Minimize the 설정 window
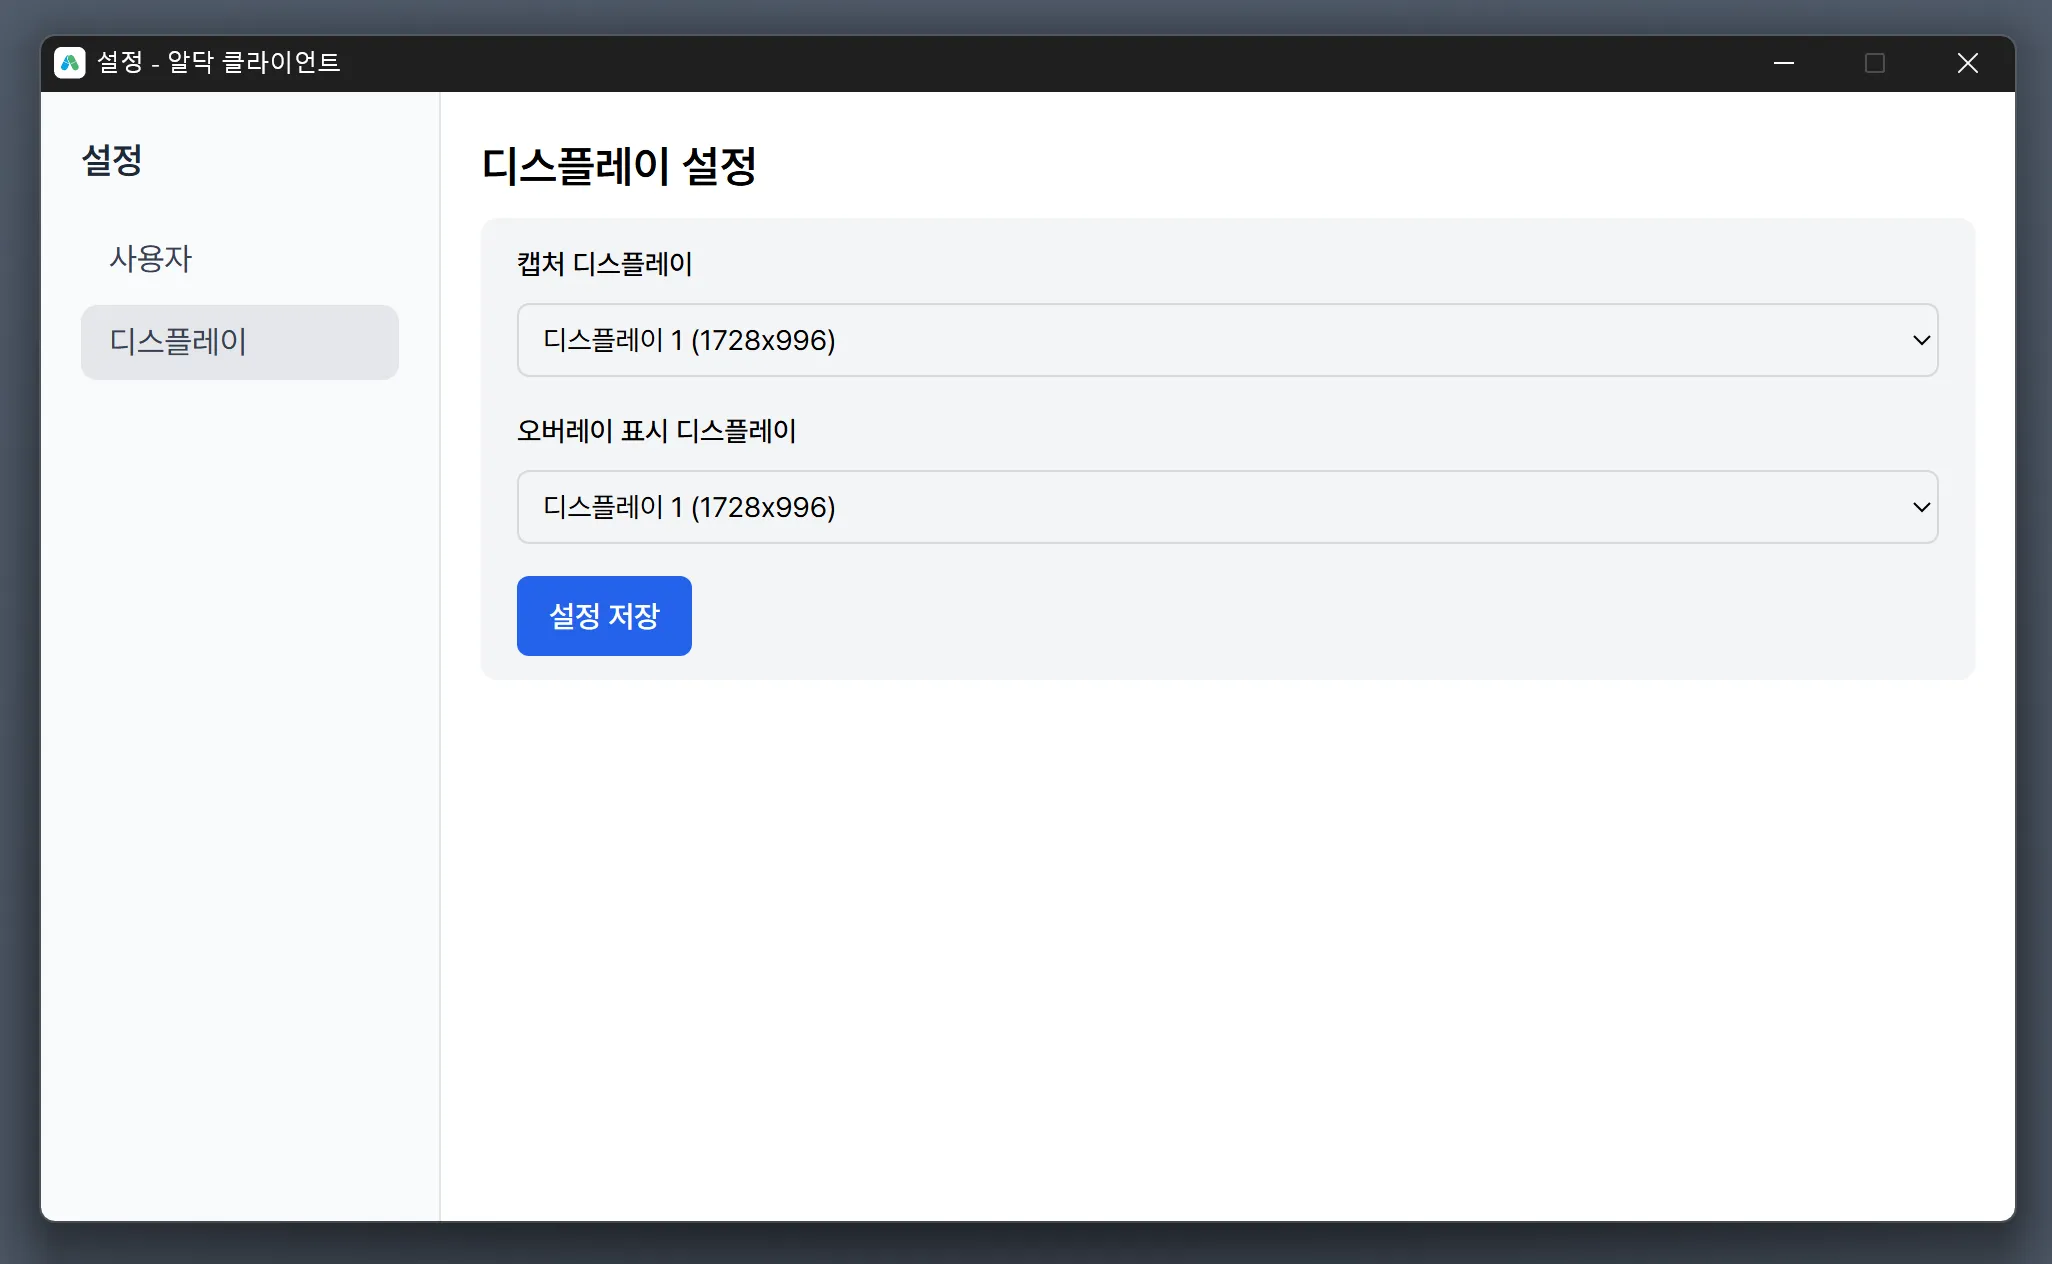 [x=1783, y=63]
